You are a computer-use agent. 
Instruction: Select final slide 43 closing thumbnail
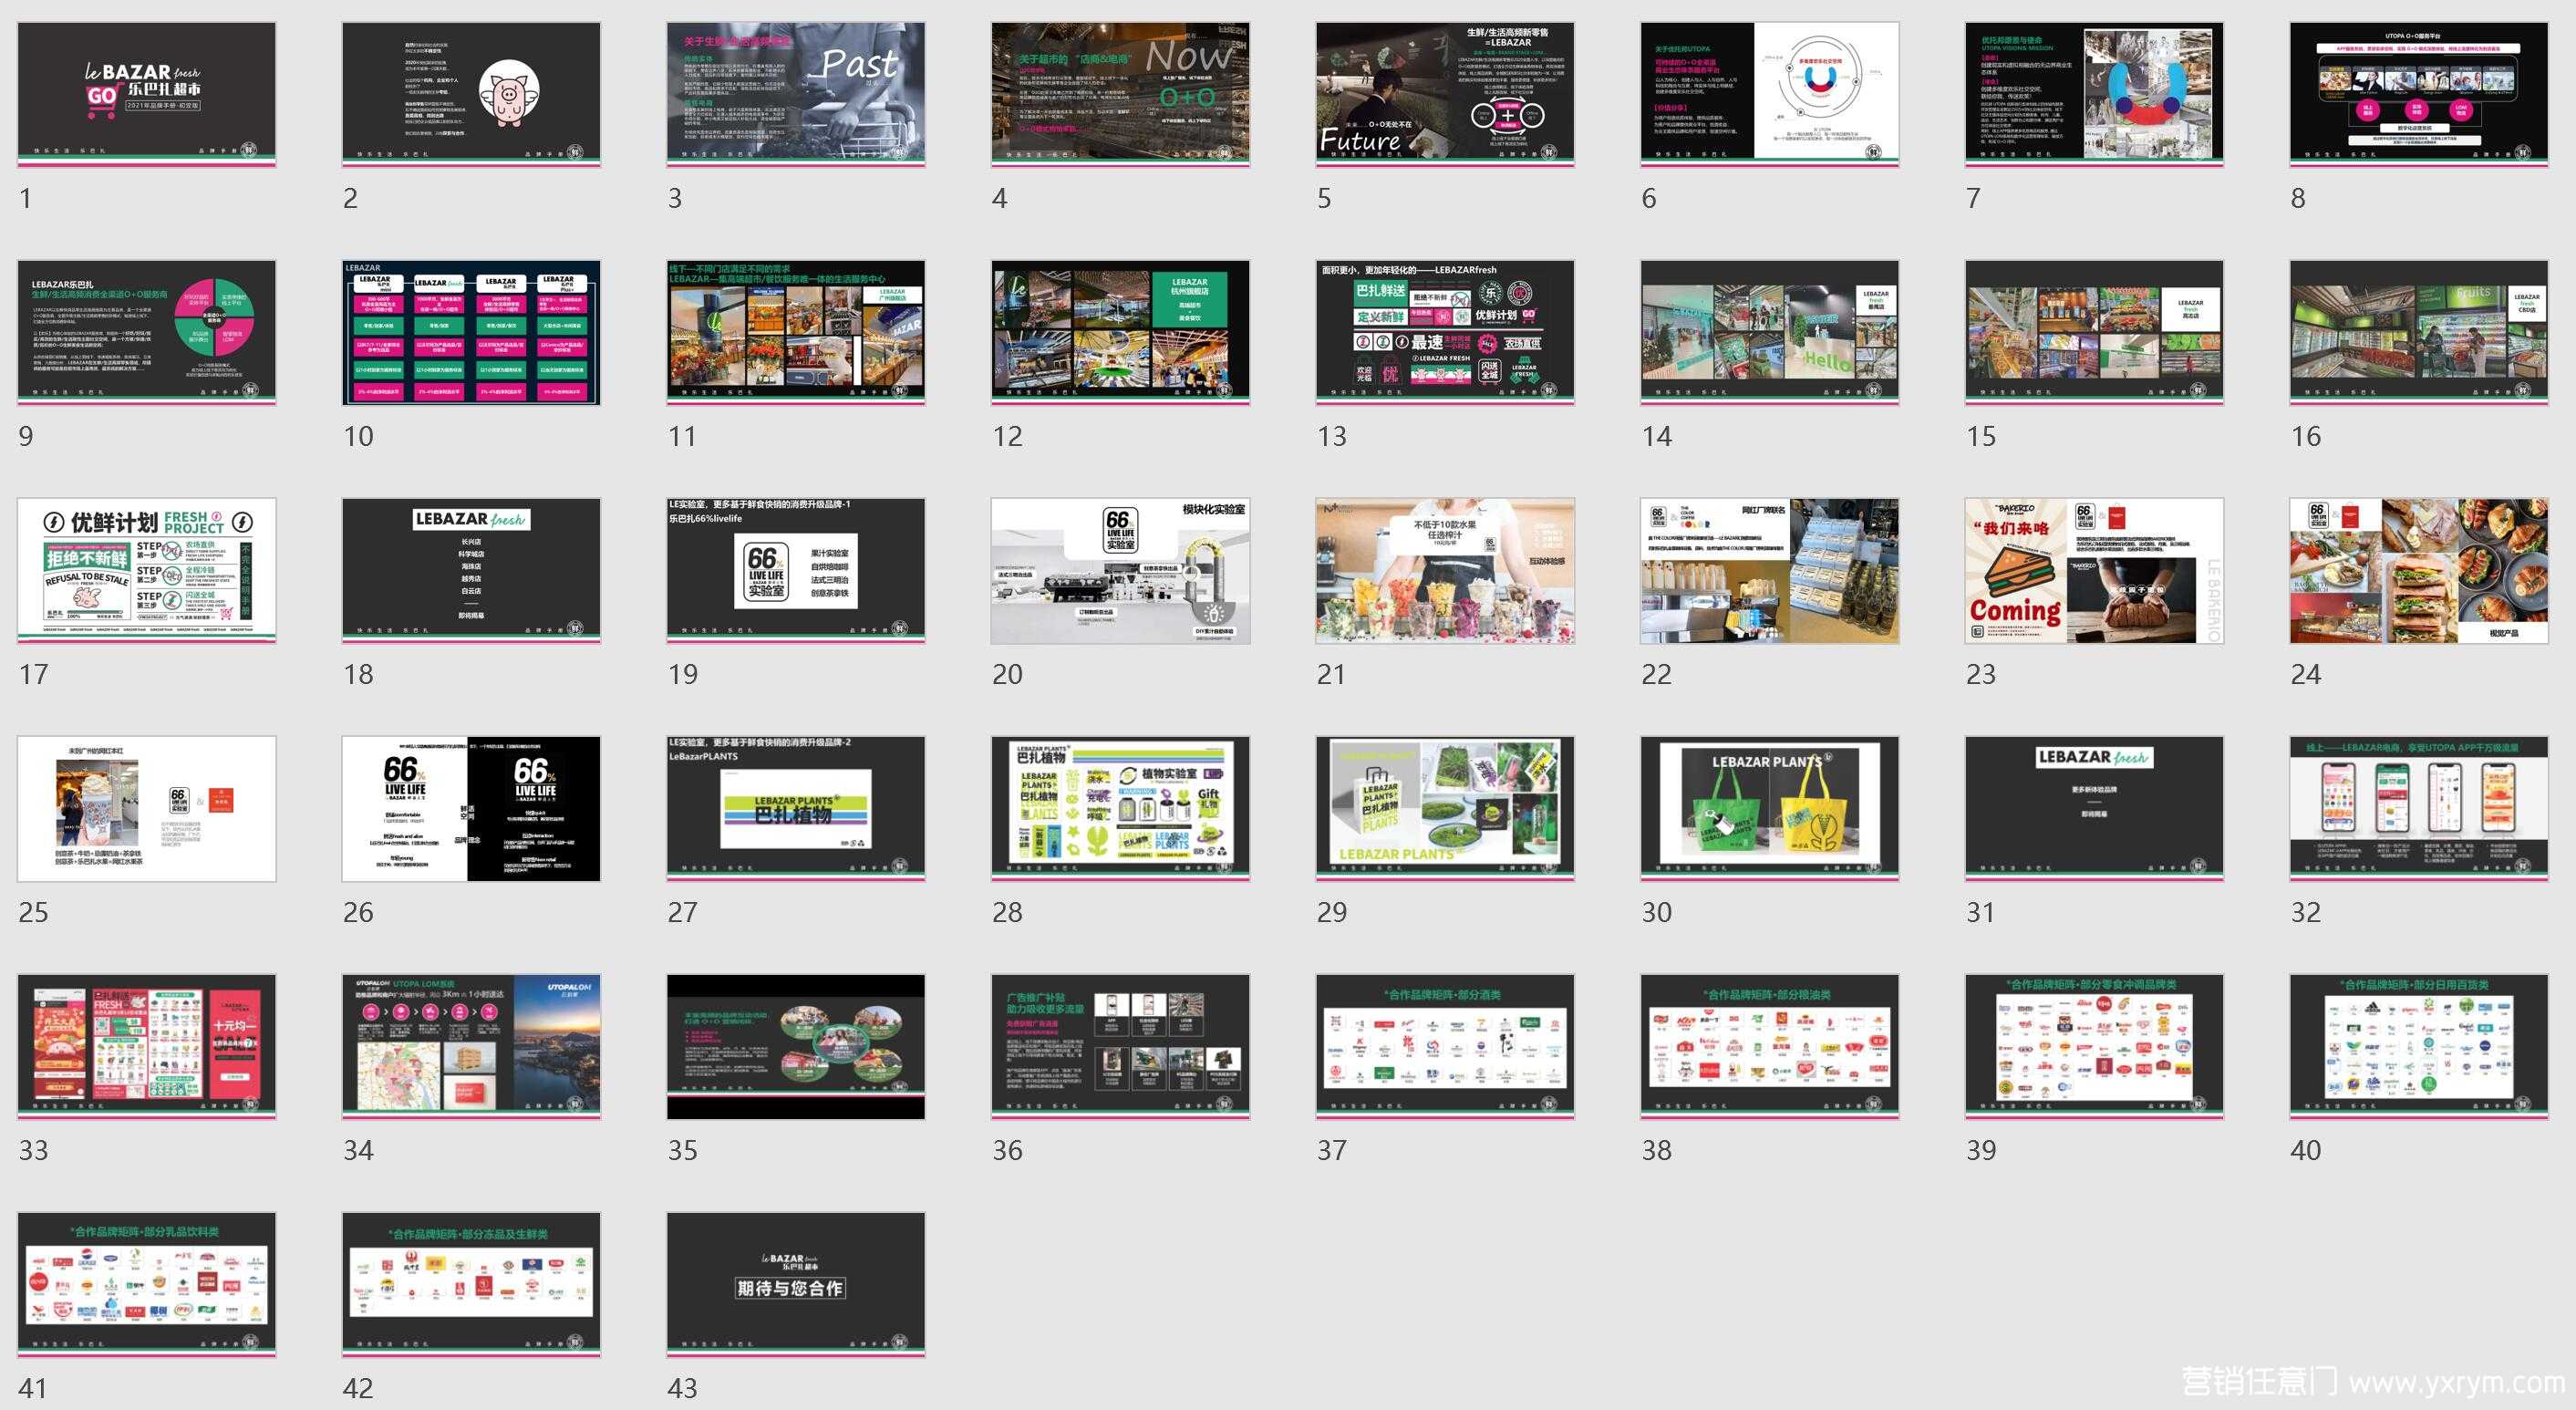click(x=796, y=1284)
